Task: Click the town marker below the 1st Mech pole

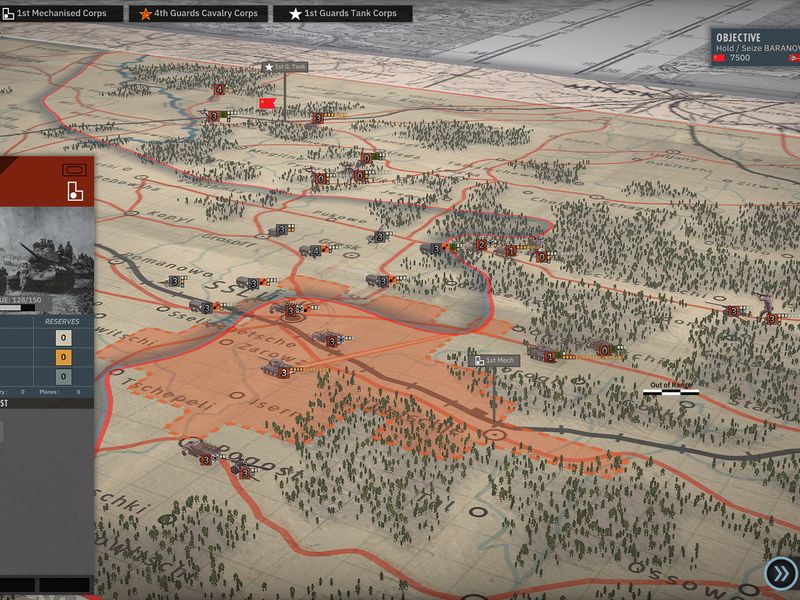Action: click(x=494, y=435)
